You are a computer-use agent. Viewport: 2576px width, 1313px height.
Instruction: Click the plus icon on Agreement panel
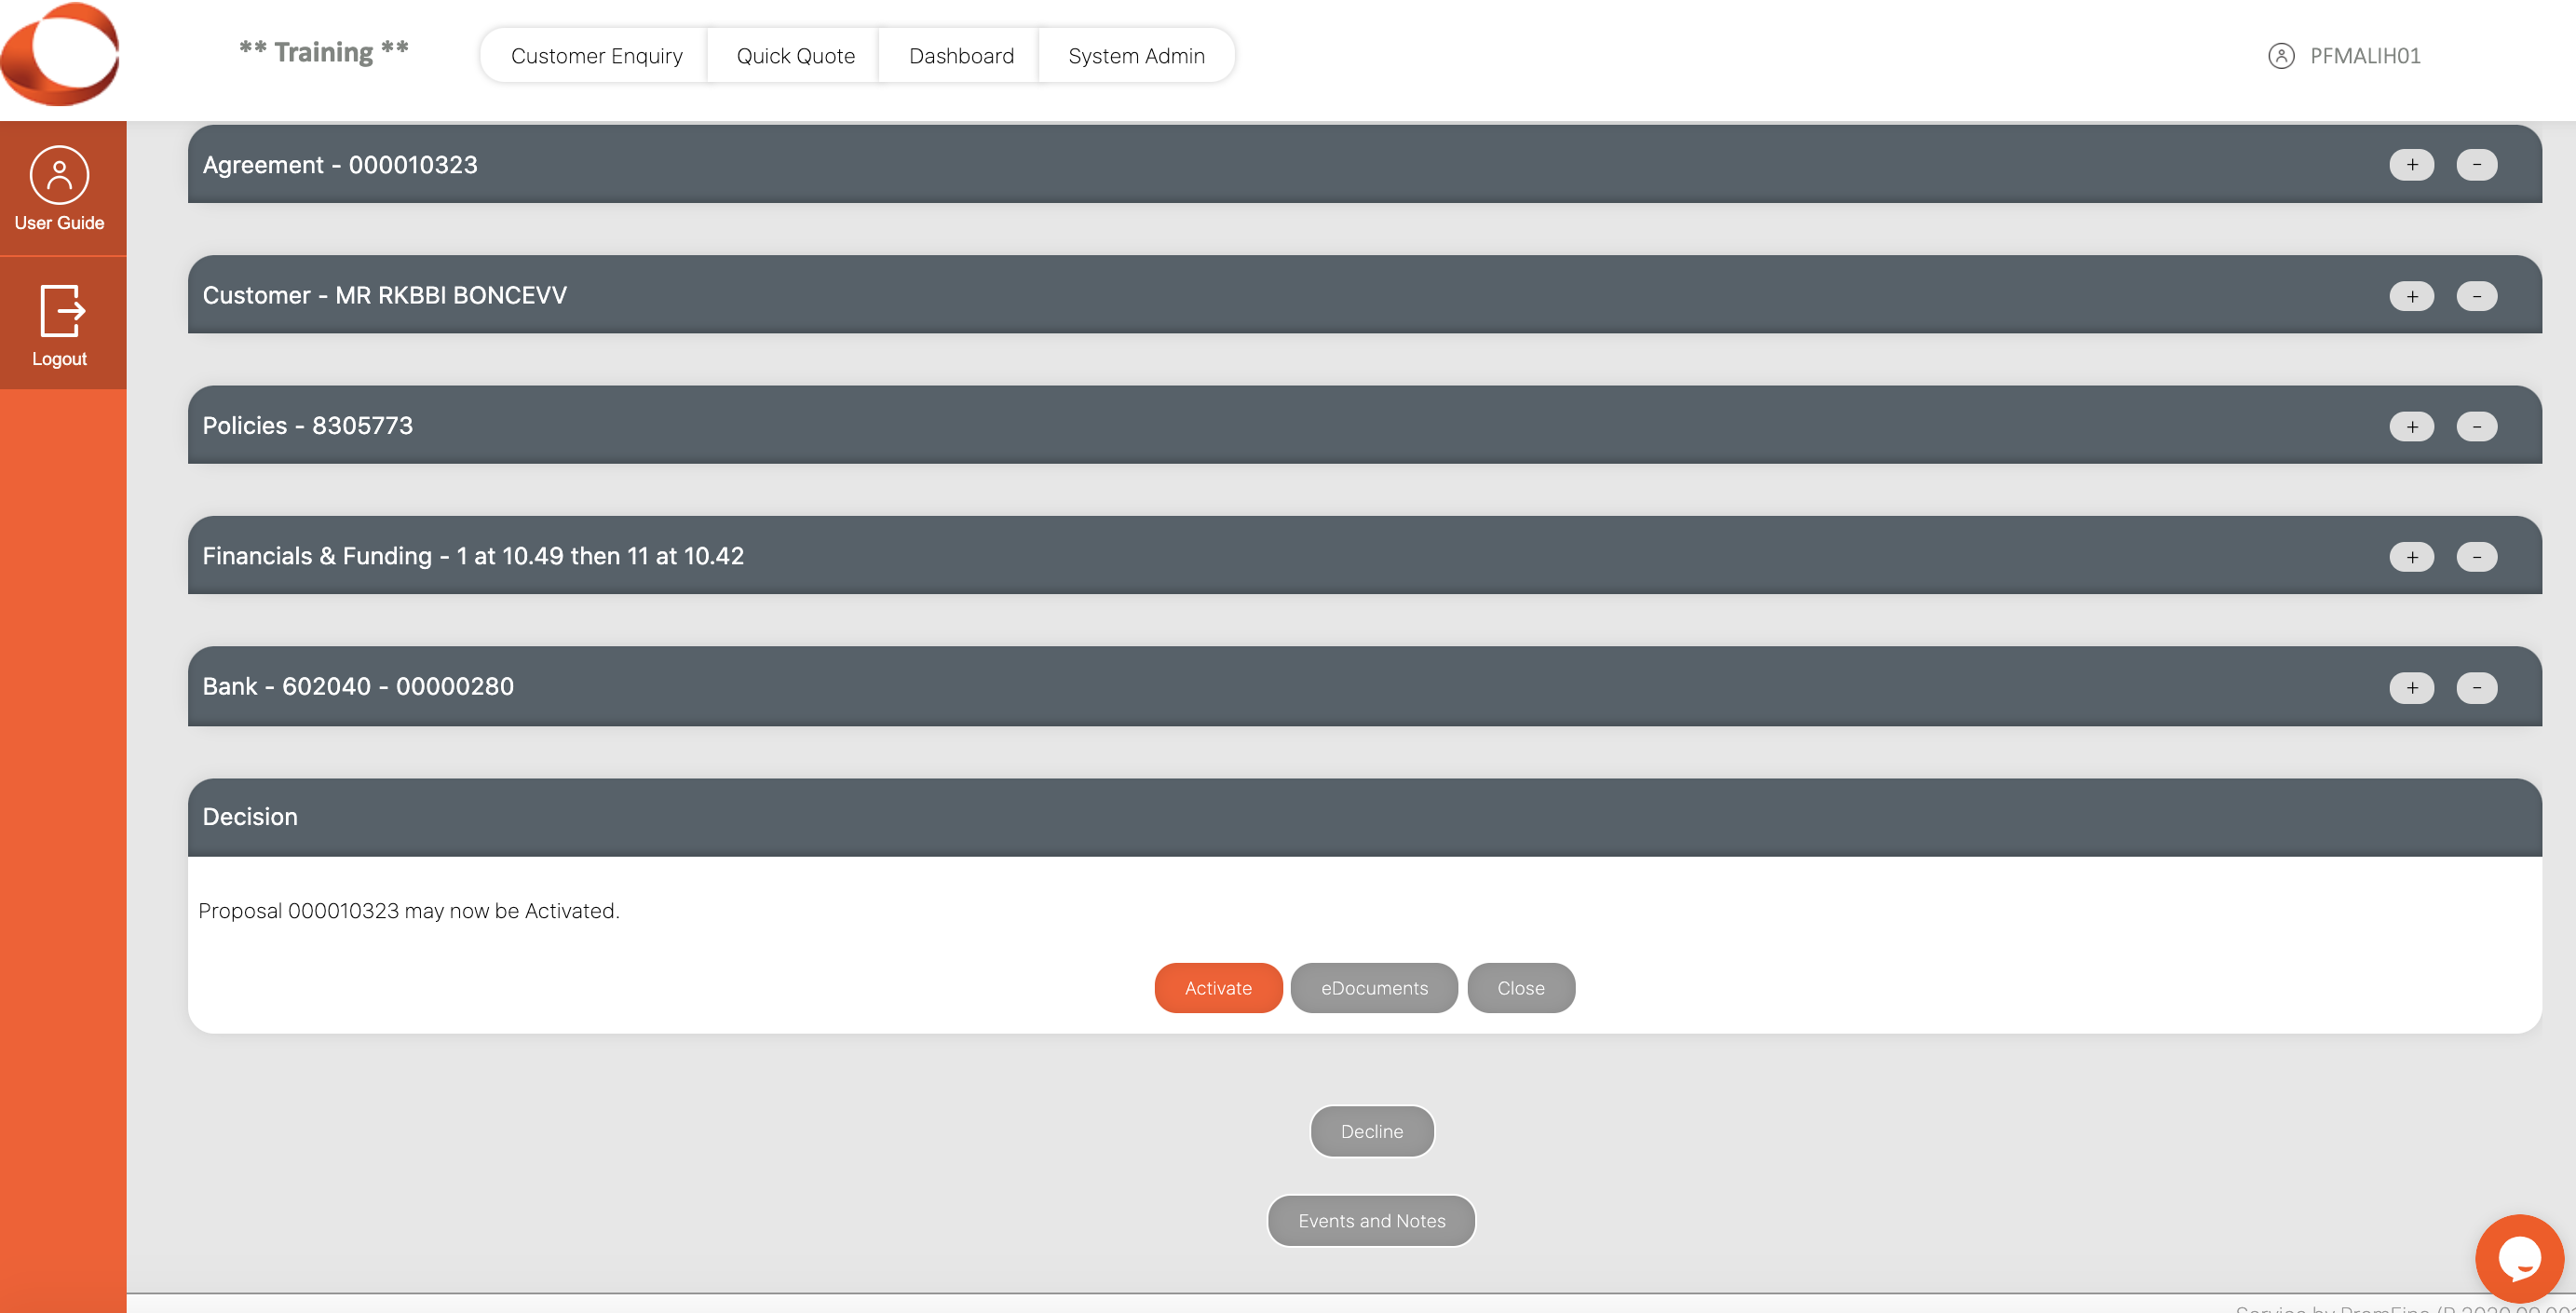pyautogui.click(x=2412, y=164)
